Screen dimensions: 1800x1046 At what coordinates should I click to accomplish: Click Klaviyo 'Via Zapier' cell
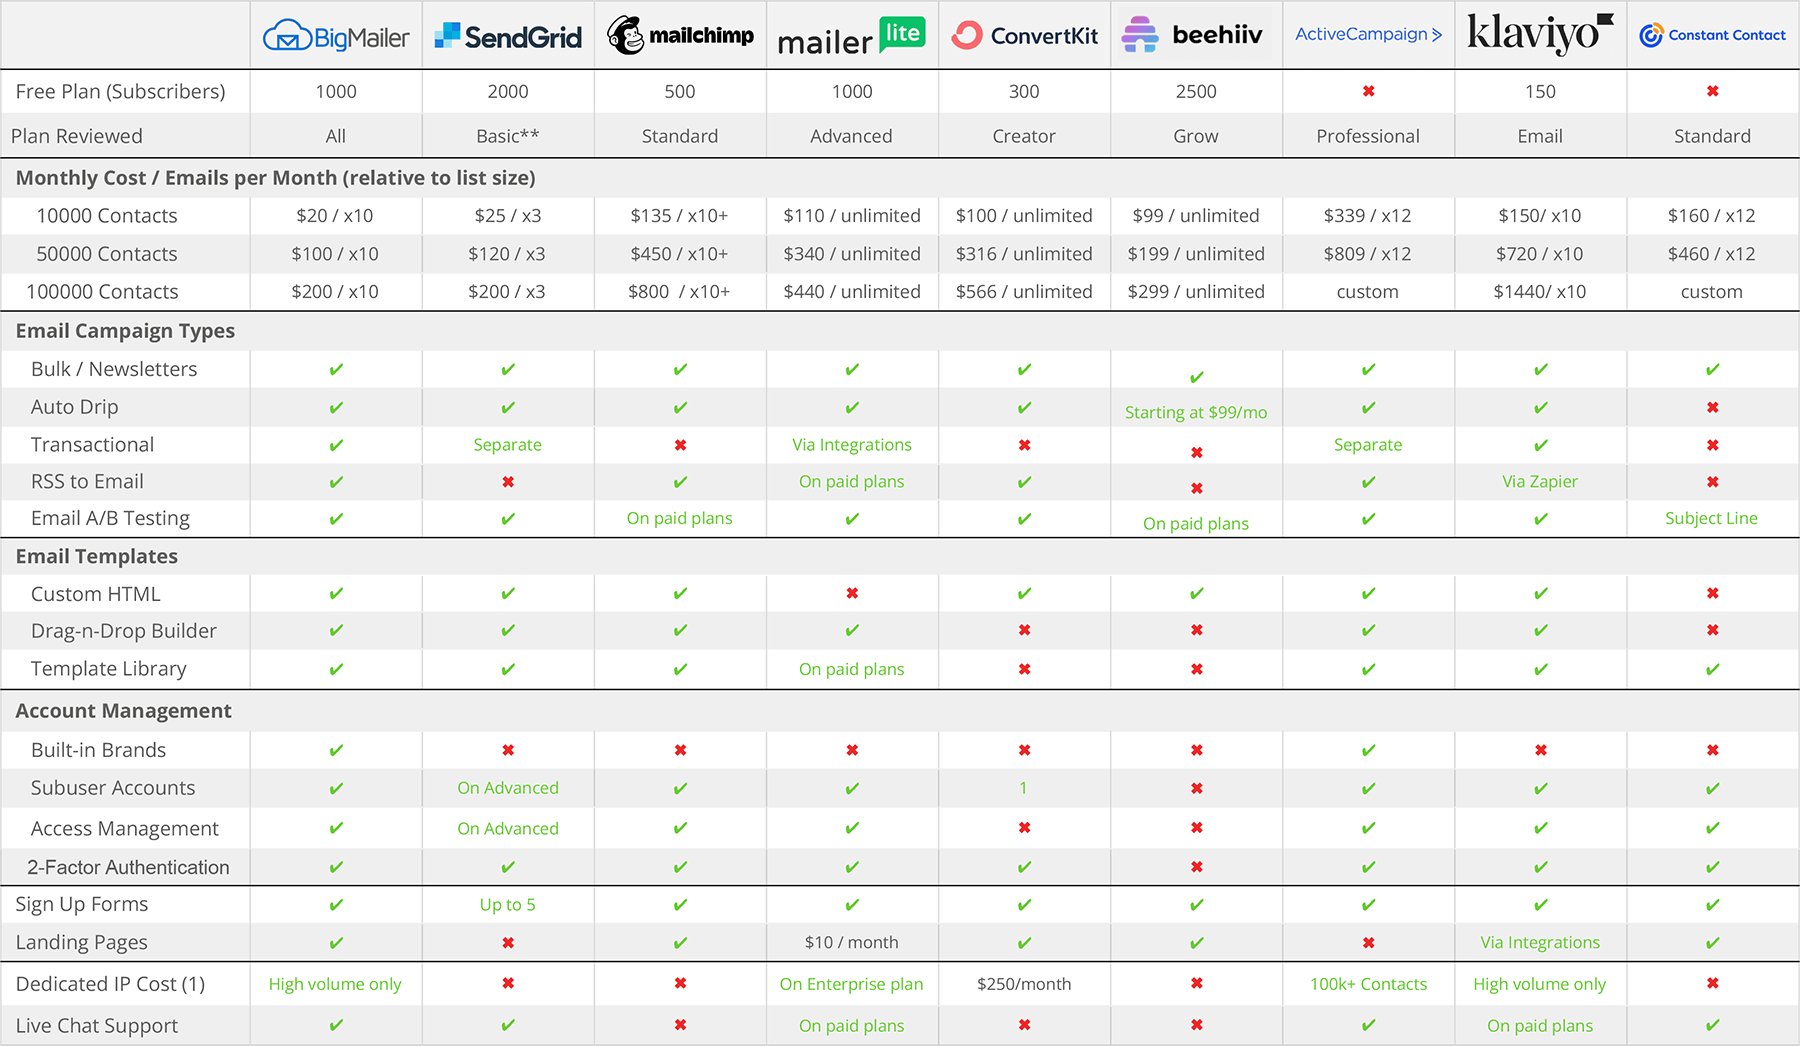point(1540,482)
